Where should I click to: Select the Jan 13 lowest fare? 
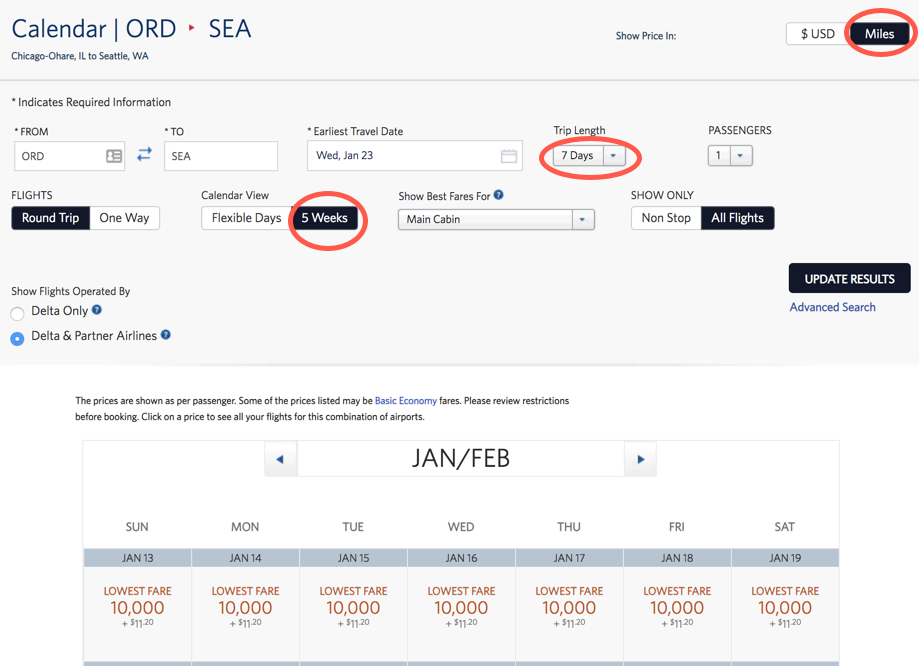pos(137,607)
